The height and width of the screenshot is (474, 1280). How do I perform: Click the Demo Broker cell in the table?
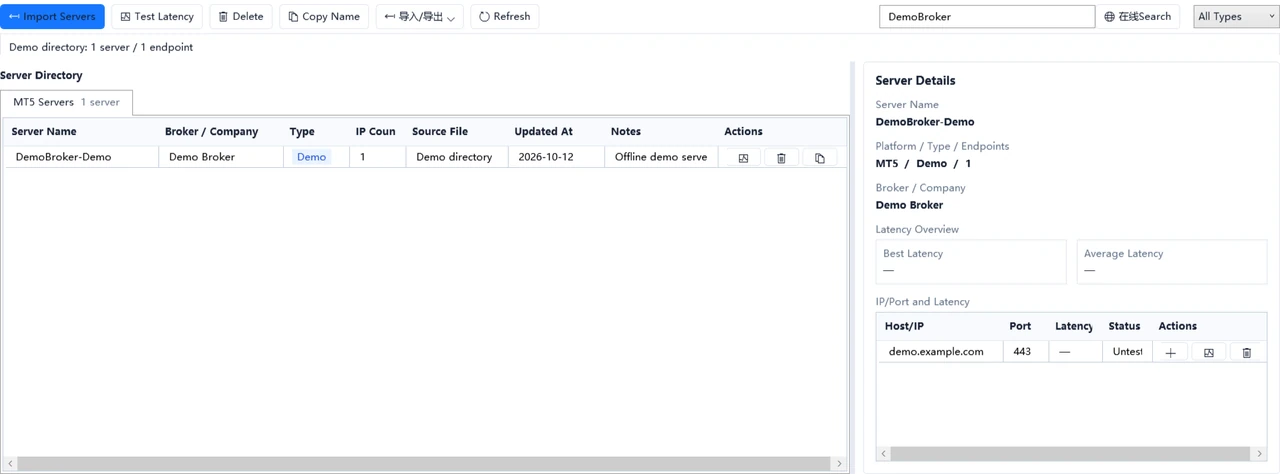[x=220, y=157]
